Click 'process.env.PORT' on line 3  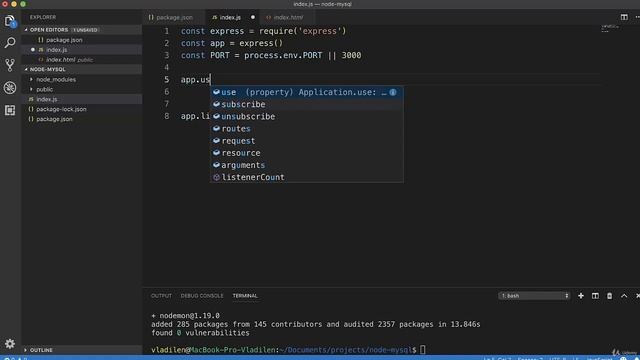[x=283, y=56]
